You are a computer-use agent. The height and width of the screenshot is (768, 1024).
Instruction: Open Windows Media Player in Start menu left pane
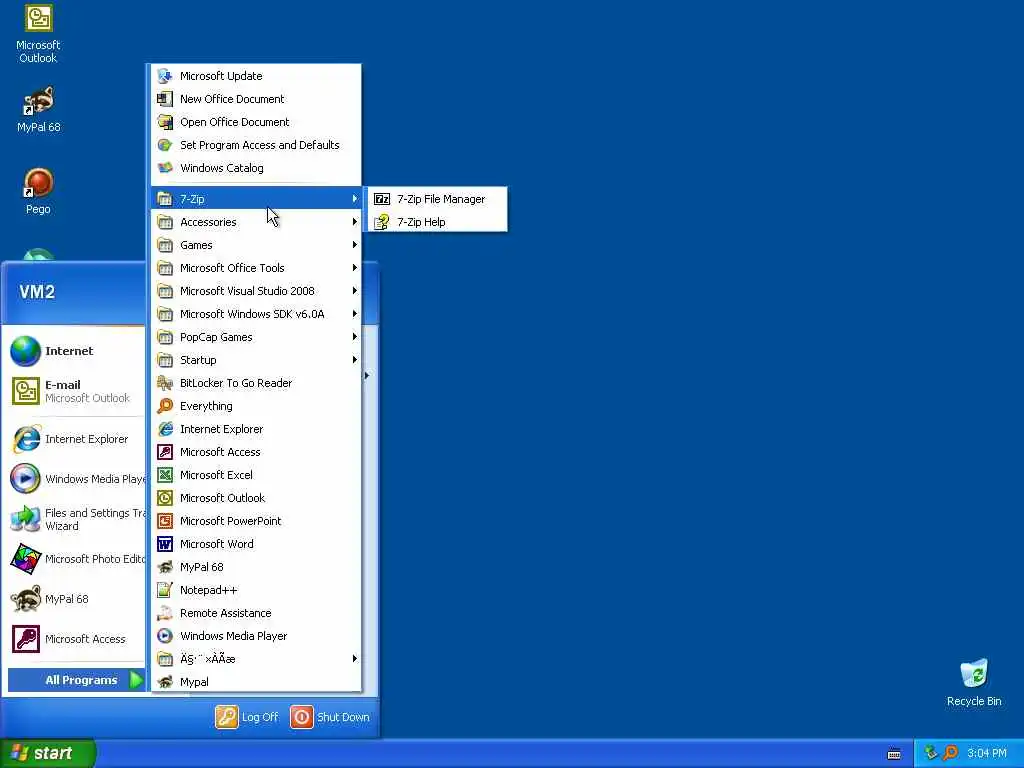(76, 479)
